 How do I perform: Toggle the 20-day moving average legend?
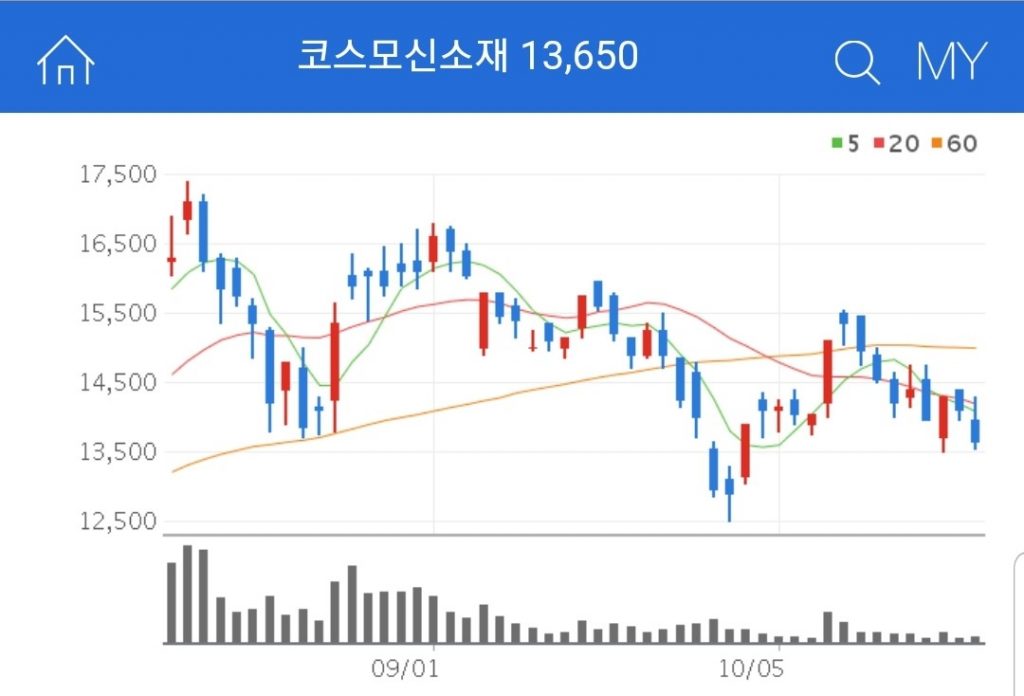point(896,144)
